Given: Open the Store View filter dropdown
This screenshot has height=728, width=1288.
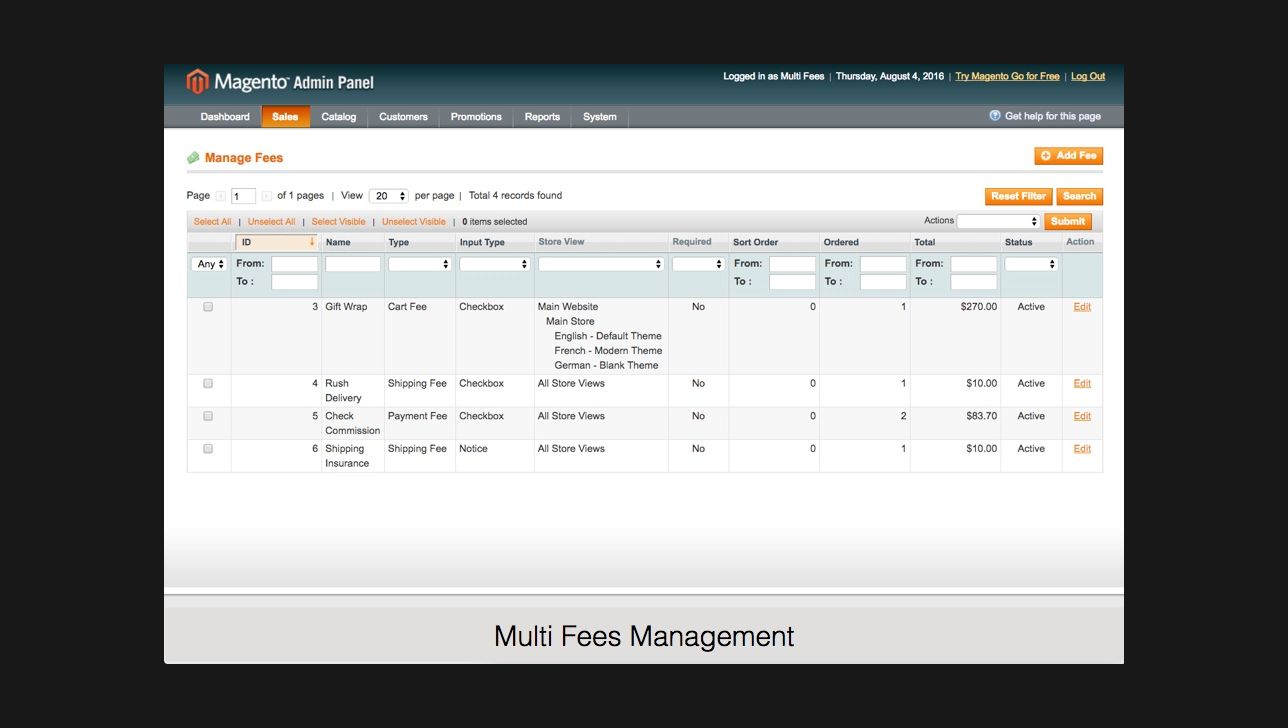Looking at the screenshot, I should [601, 264].
